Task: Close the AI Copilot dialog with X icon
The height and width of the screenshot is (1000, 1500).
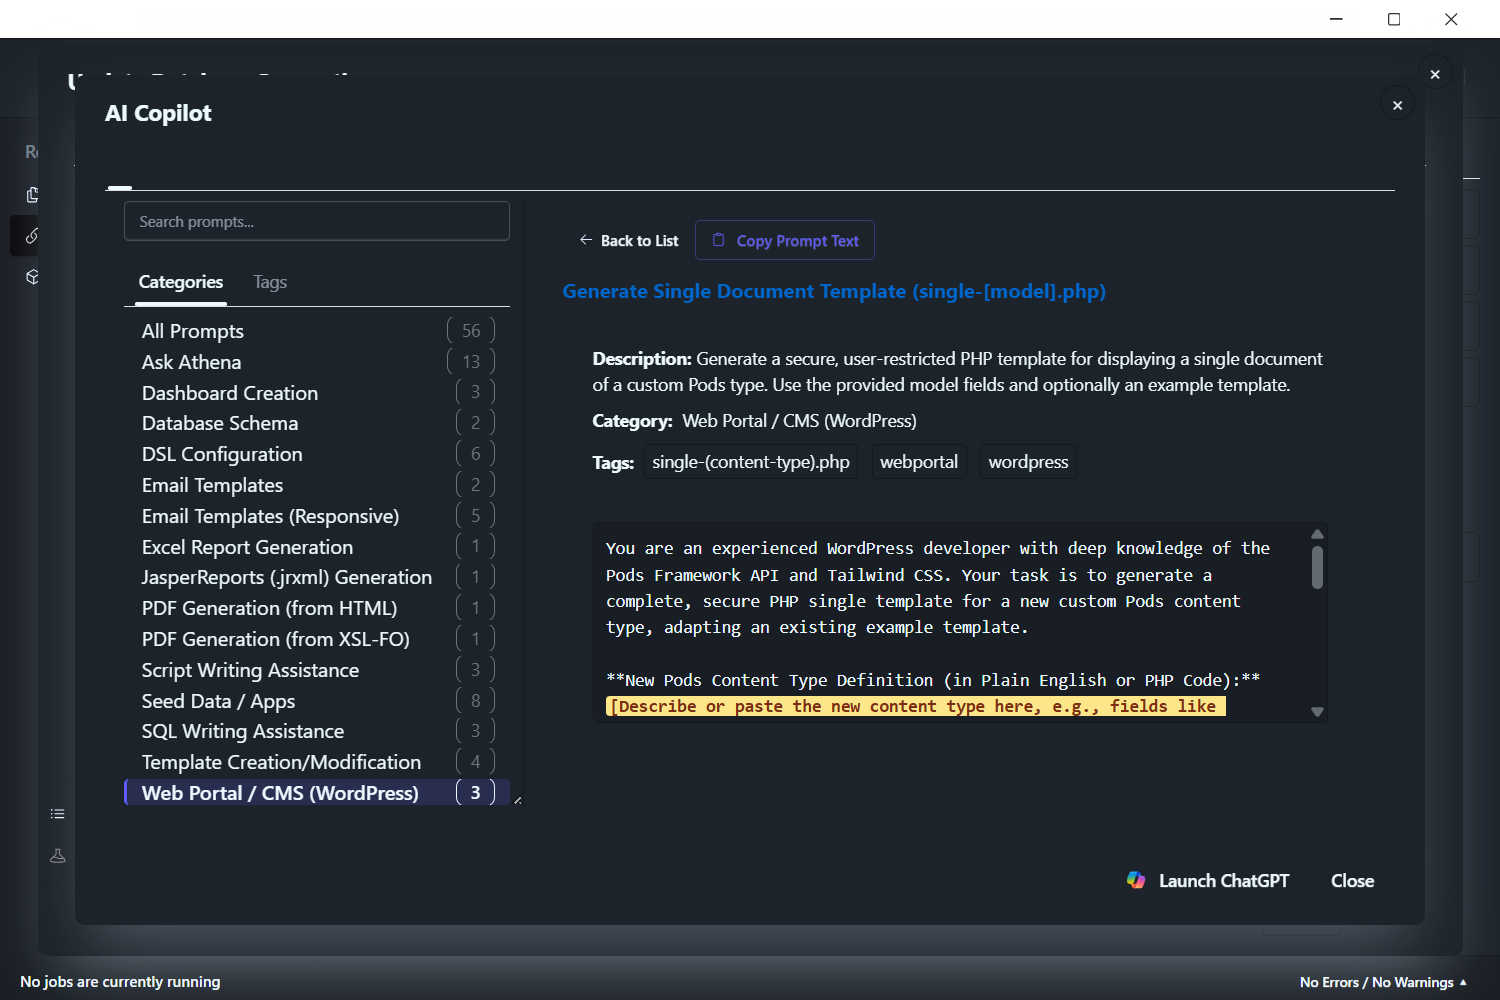Action: click(x=1397, y=105)
